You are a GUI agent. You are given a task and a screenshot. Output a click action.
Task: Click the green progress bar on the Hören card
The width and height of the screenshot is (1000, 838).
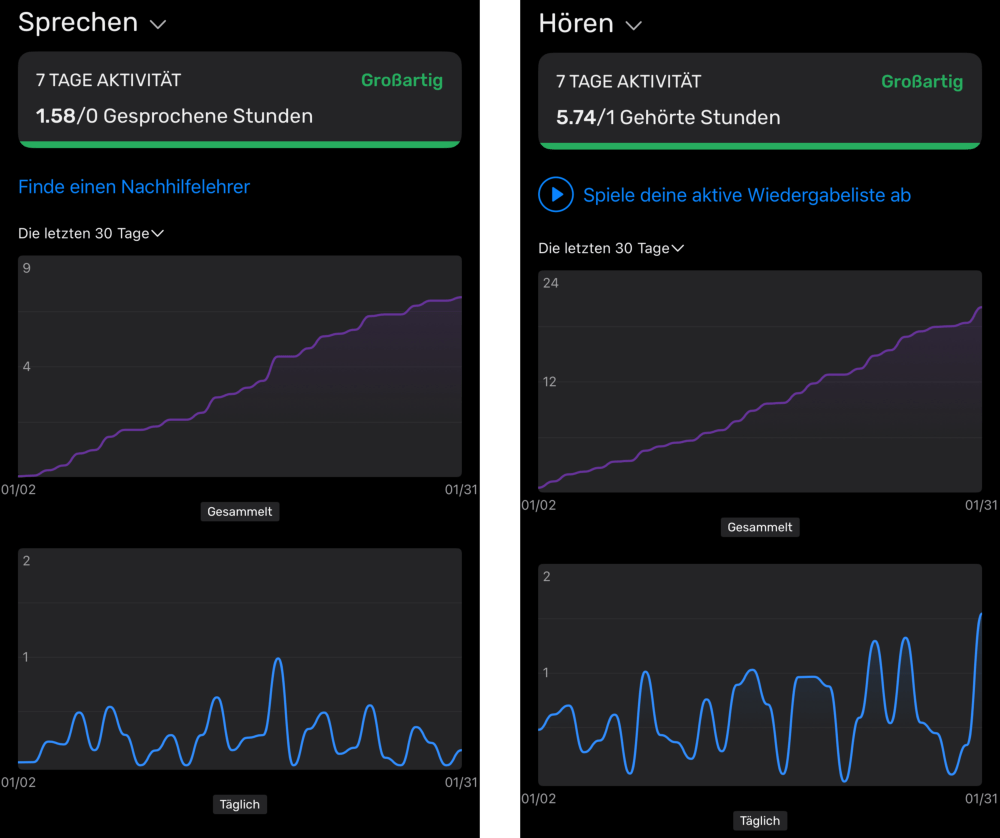coord(760,146)
